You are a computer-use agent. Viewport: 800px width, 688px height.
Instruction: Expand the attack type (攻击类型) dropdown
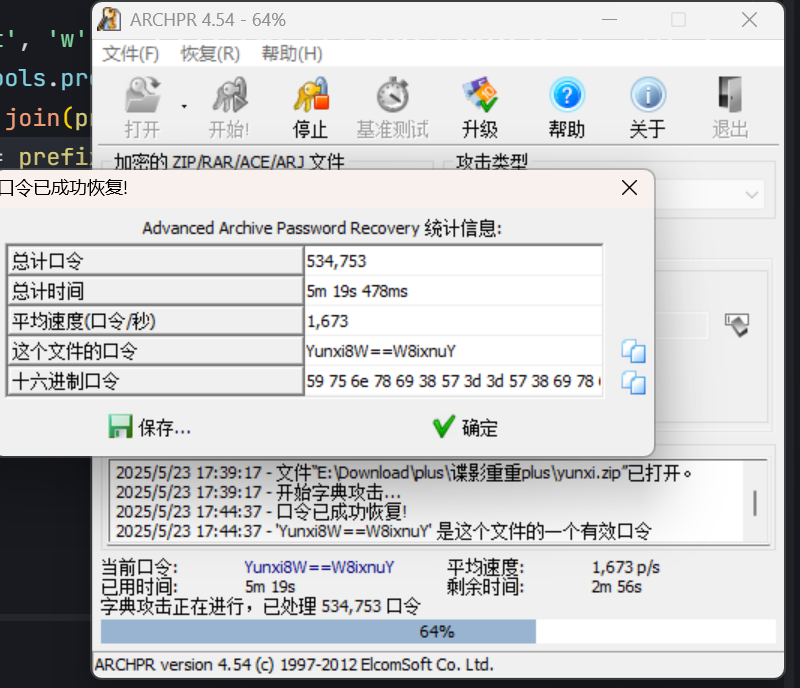click(x=751, y=194)
